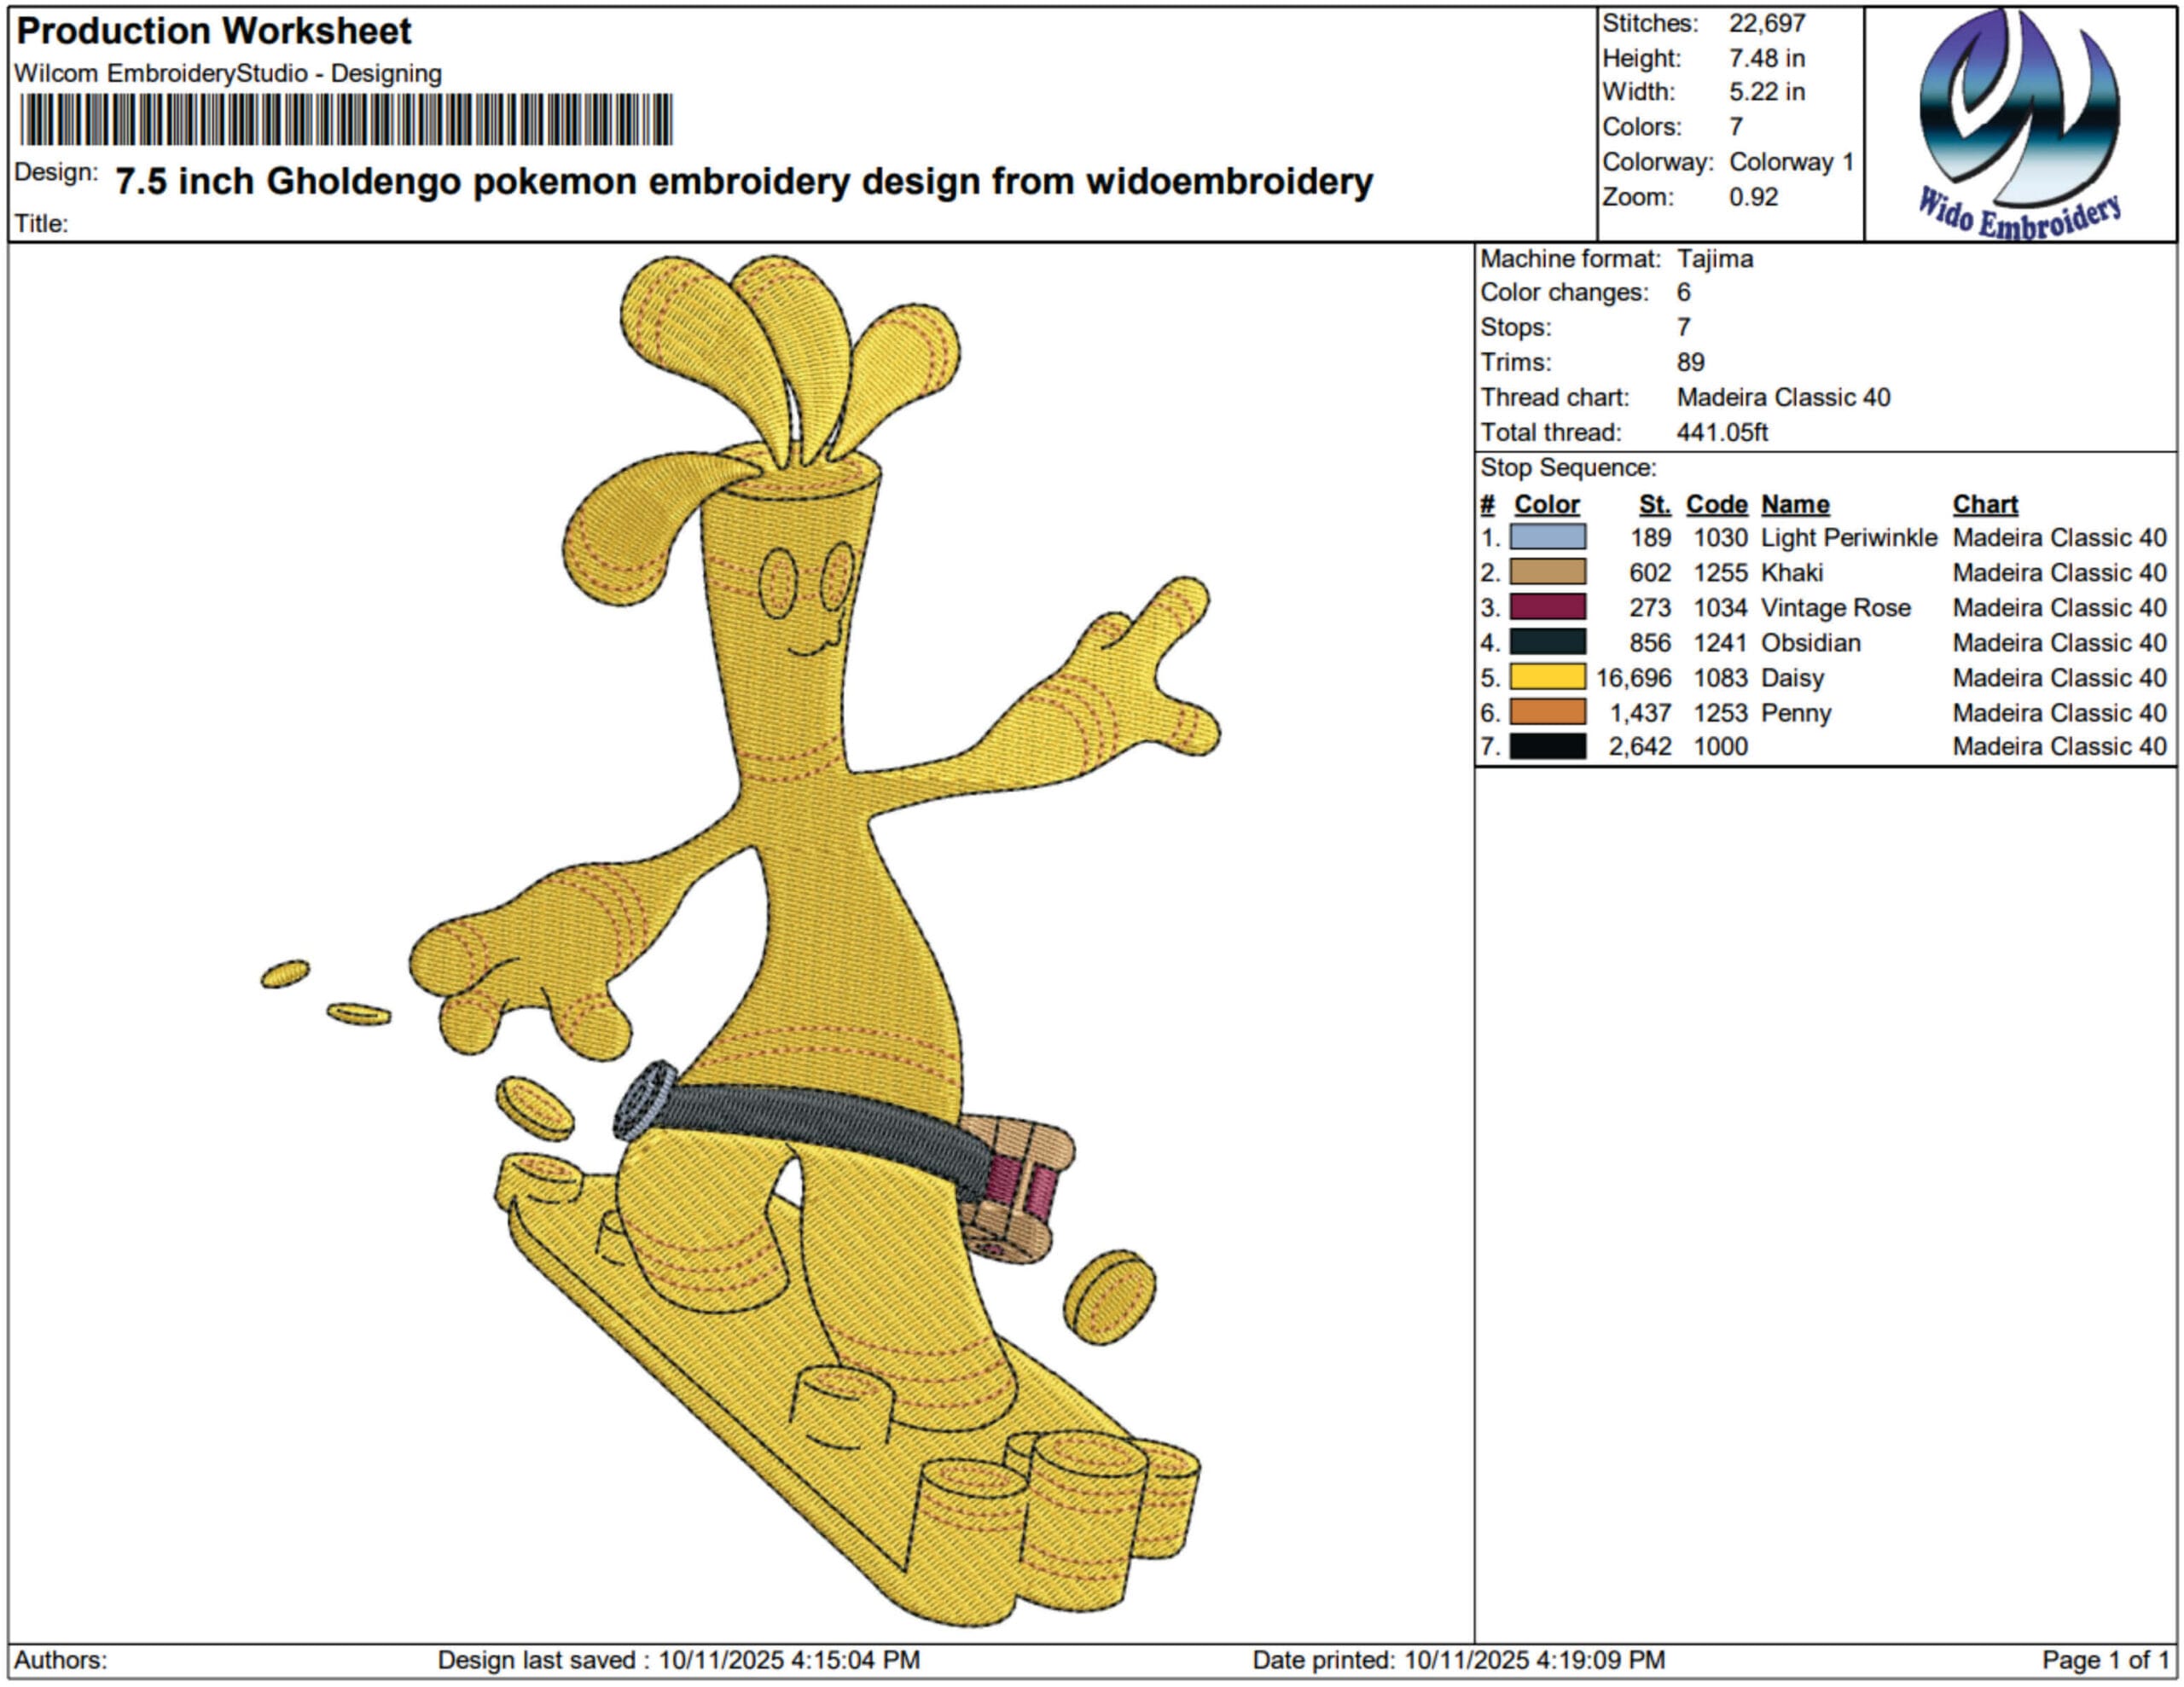Click the Chart column header
This screenshot has width=2184, height=1687.
pos(1985,504)
